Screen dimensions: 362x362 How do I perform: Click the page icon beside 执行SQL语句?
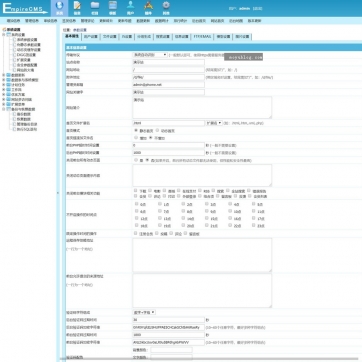pyautogui.click(x=14, y=129)
